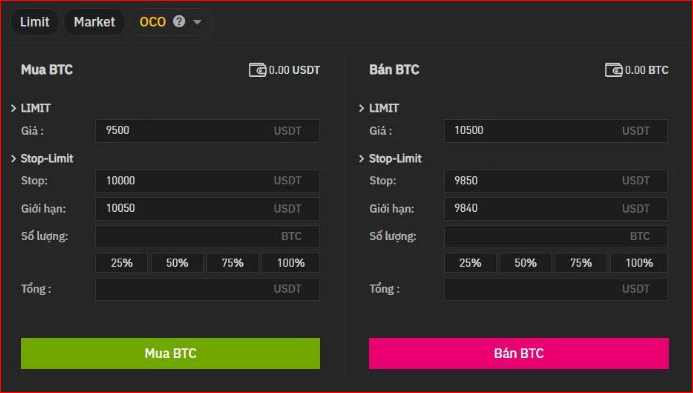The image size is (693, 393).
Task: Click the USDT wallet icon in Mua BTC
Action: pos(257,70)
